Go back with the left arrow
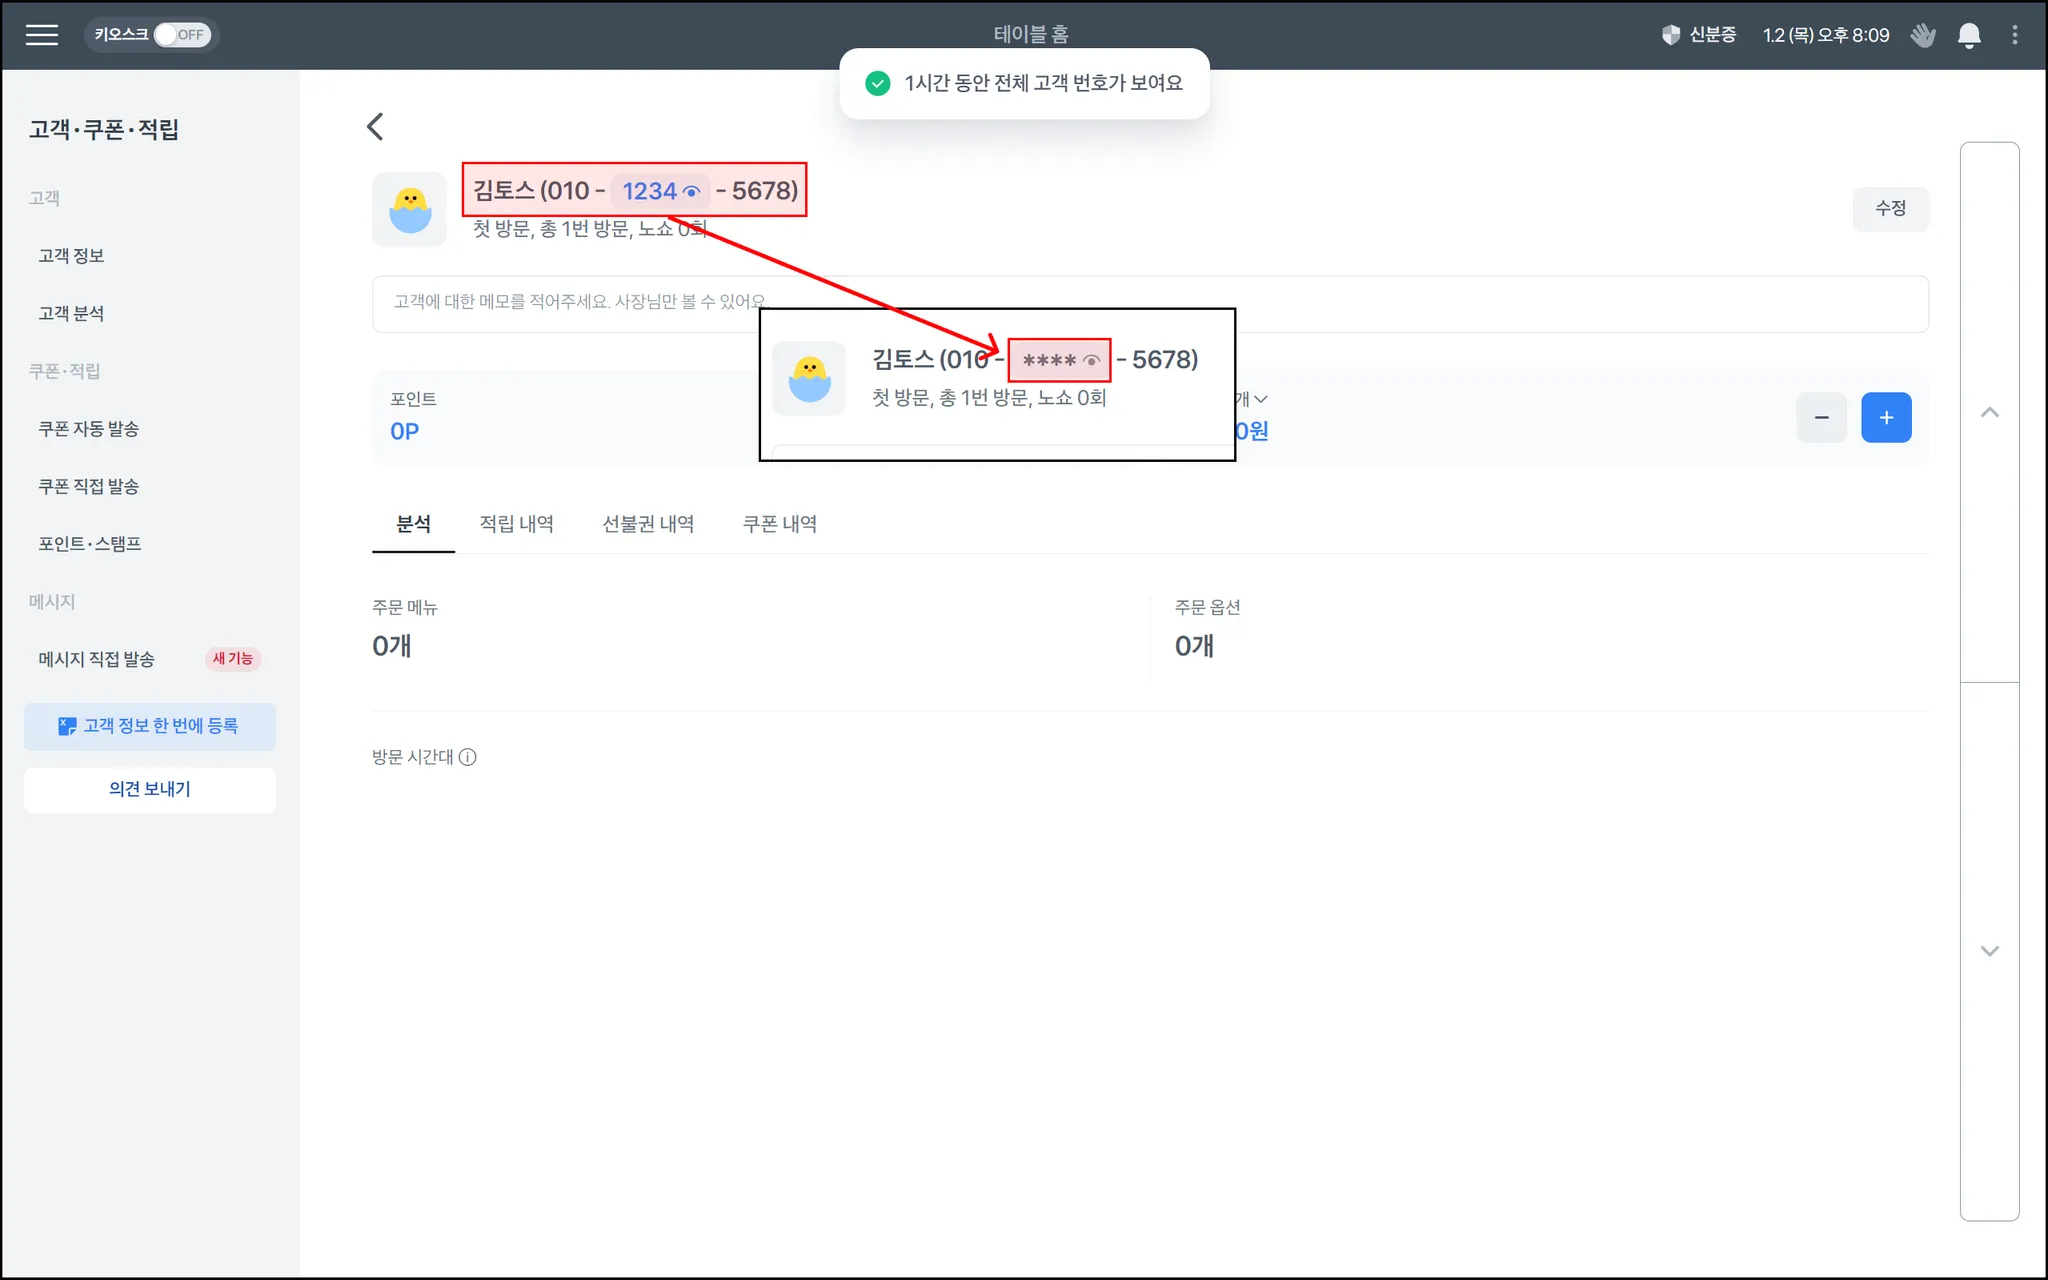Viewport: 2048px width, 1280px height. [x=375, y=127]
